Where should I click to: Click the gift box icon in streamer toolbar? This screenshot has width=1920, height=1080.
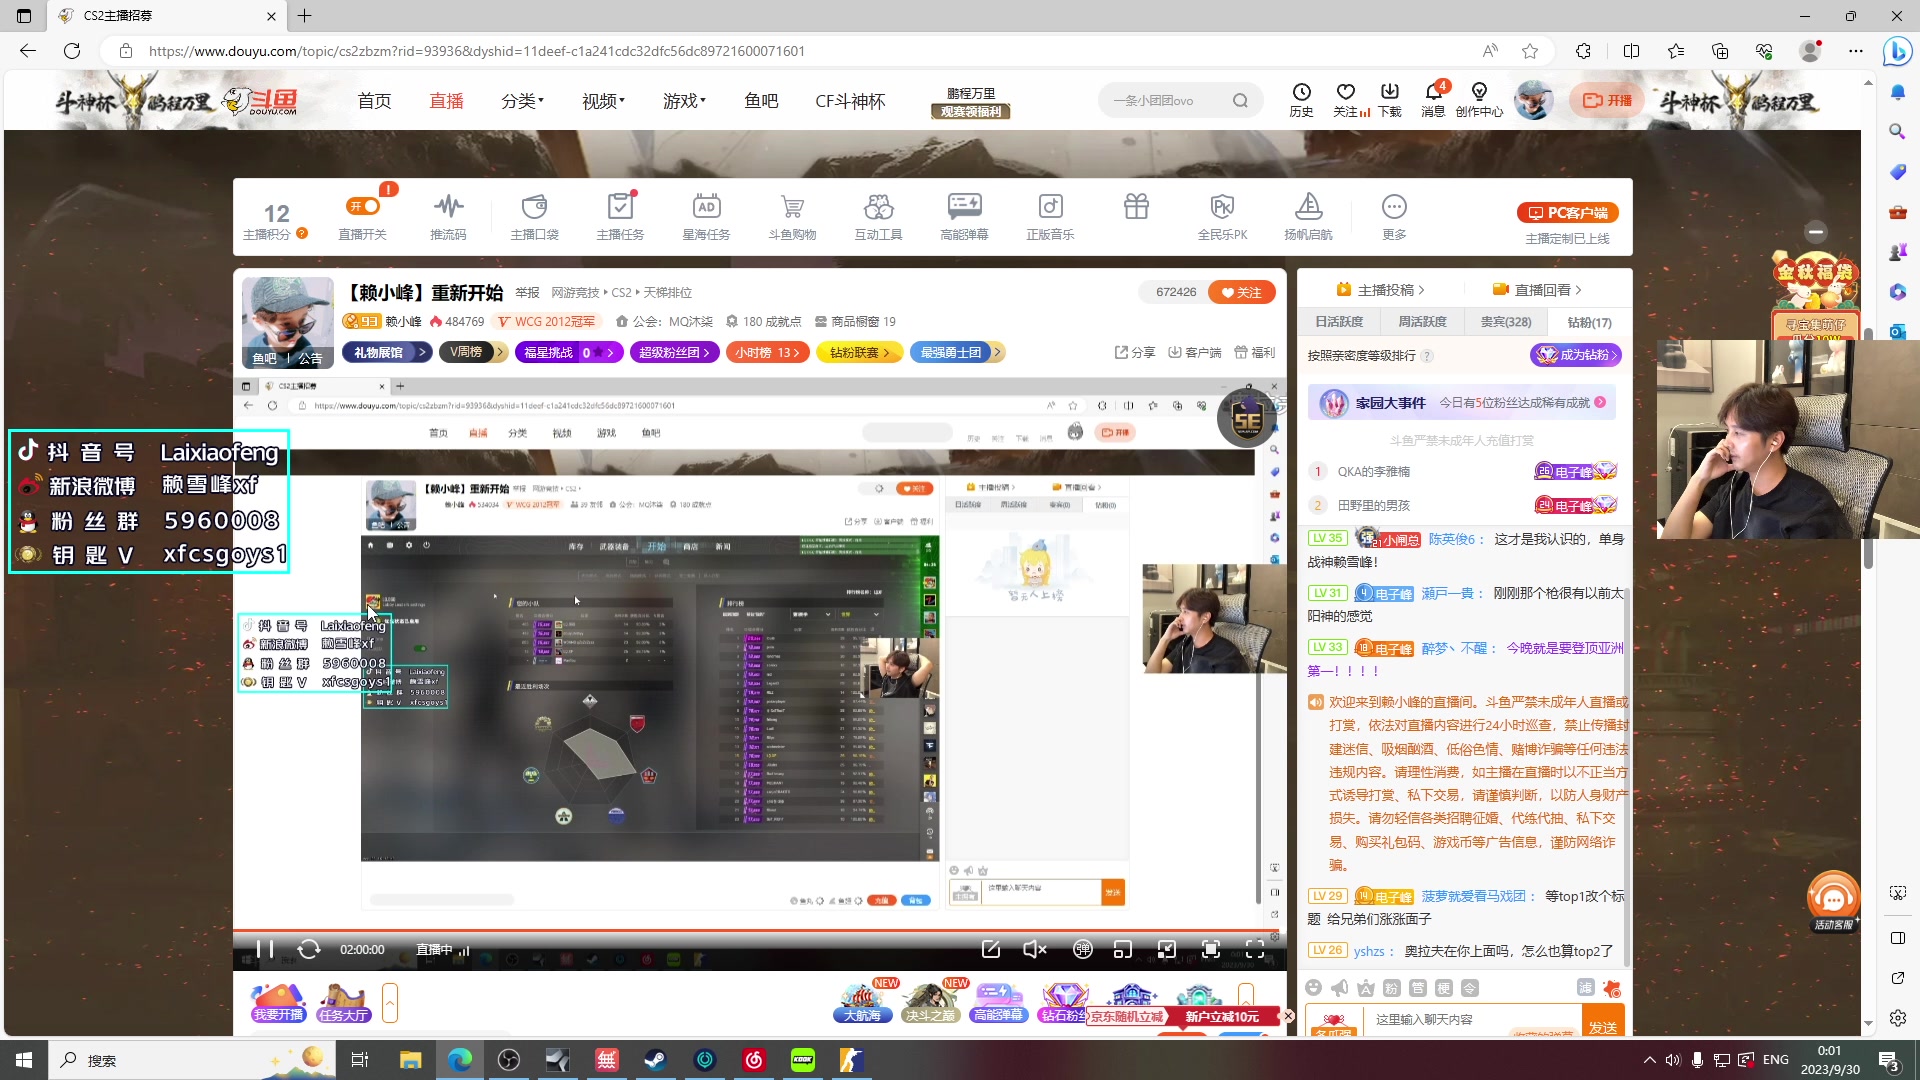(1136, 207)
